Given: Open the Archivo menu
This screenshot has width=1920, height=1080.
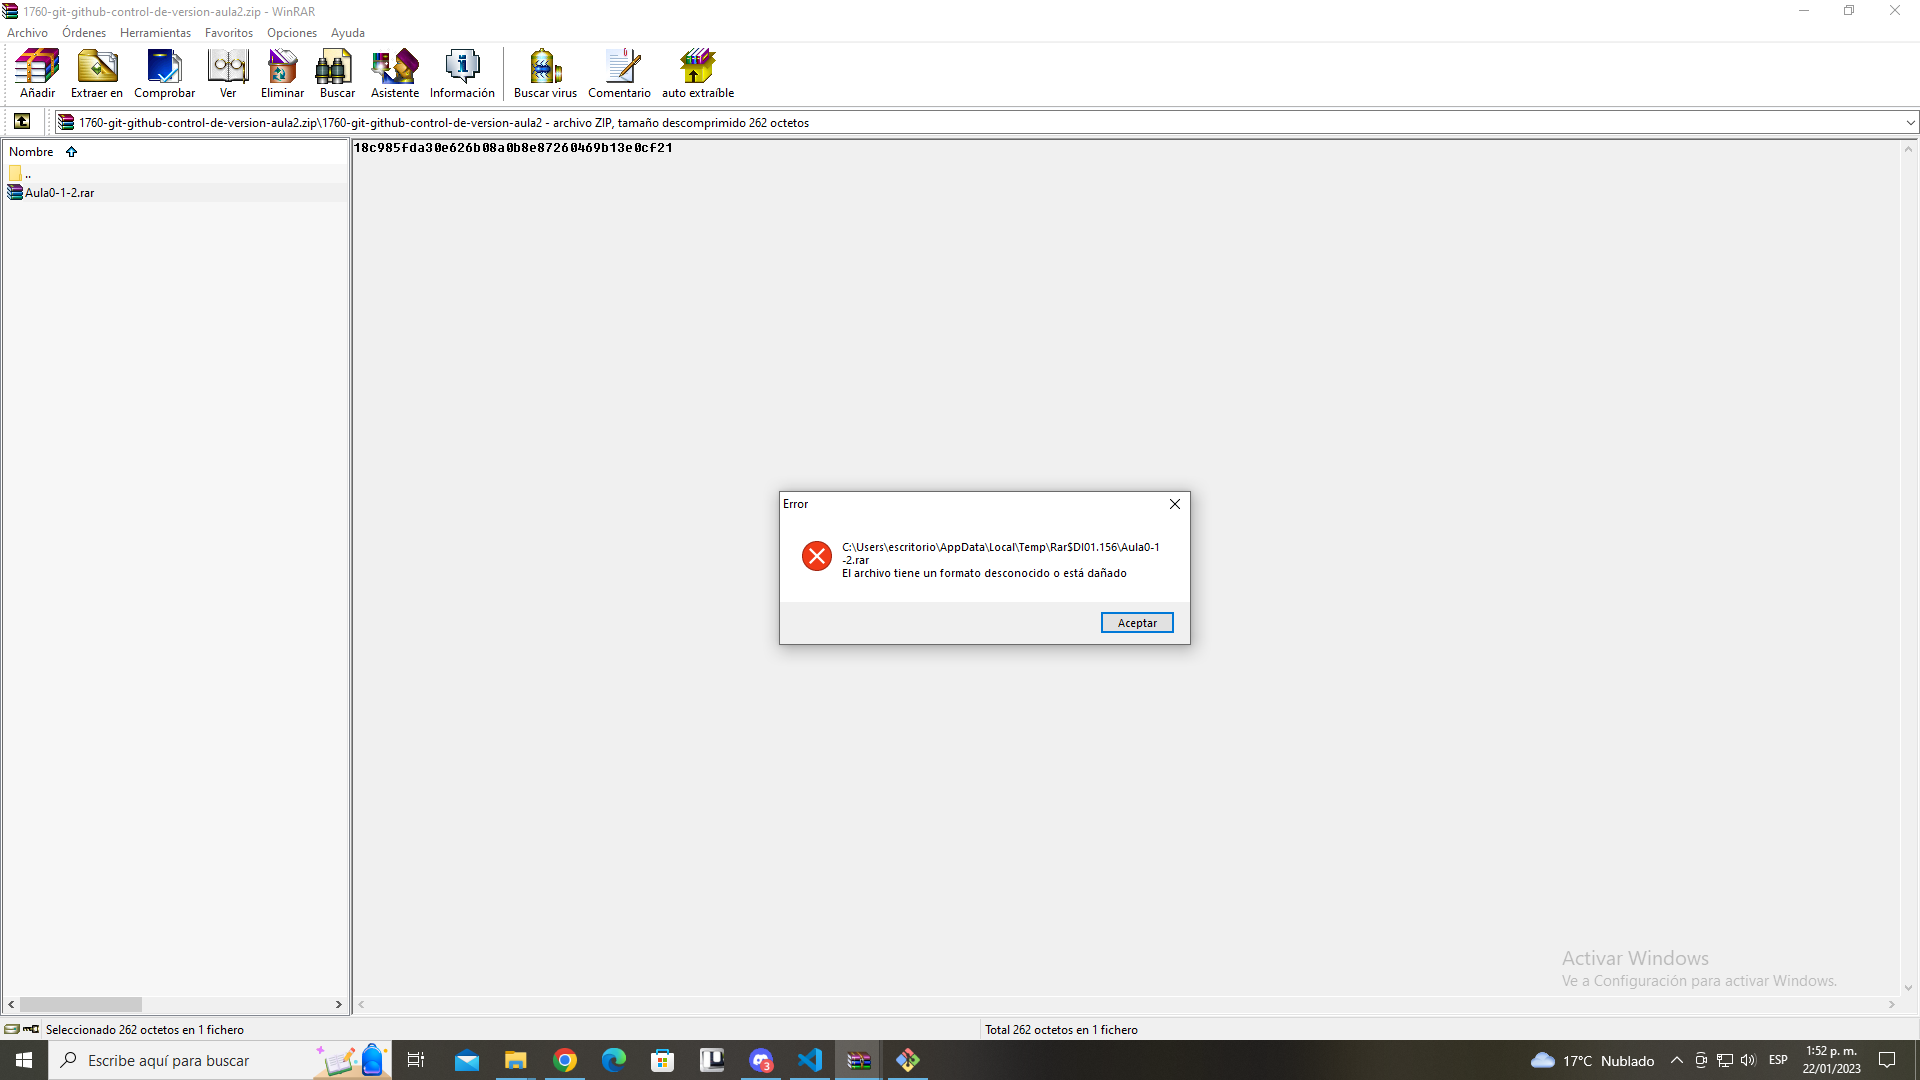Looking at the screenshot, I should point(27,33).
